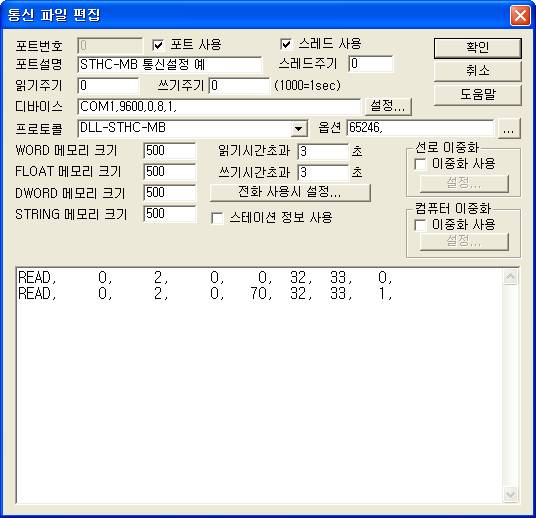This screenshot has width=536, height=518.
Task: Enable 선로 이중화 사용 checkbox
Action: click(420, 164)
